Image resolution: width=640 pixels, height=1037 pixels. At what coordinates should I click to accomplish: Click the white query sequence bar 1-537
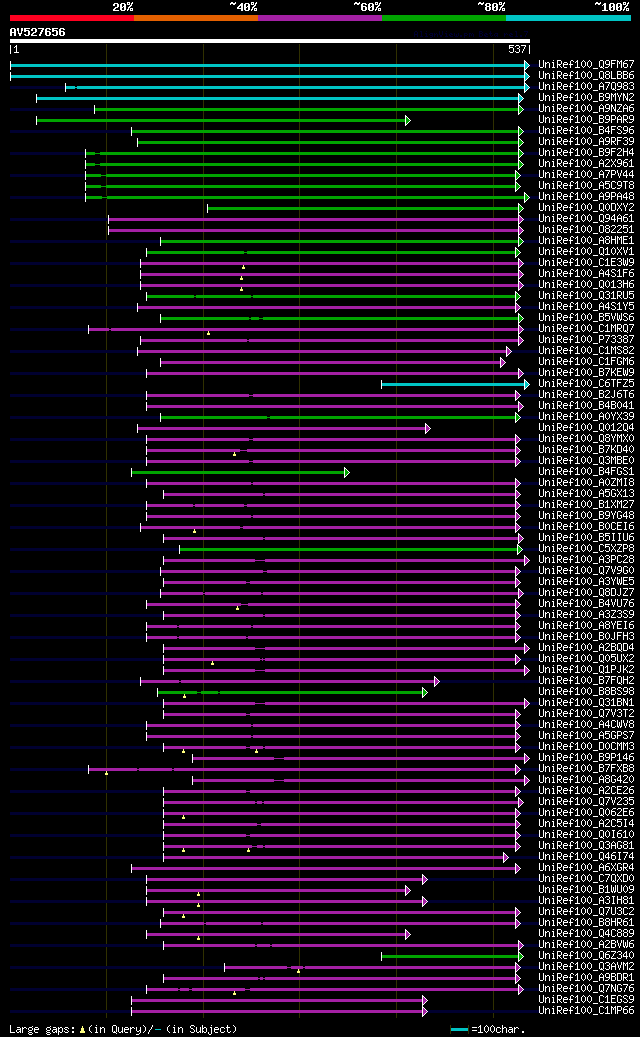point(270,41)
